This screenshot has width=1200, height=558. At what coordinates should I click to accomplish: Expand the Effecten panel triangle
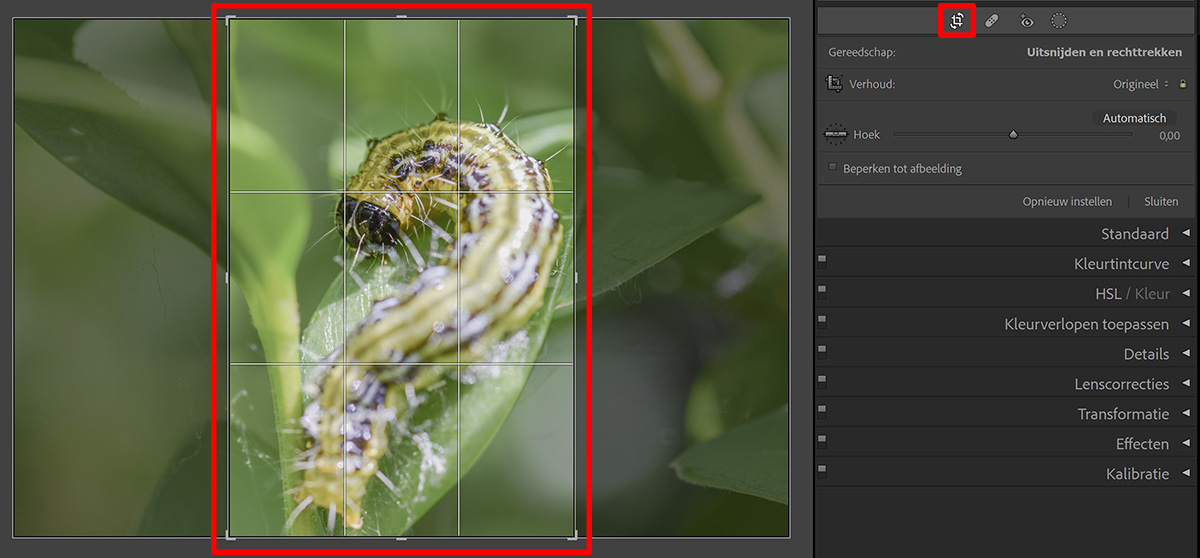coord(1186,443)
